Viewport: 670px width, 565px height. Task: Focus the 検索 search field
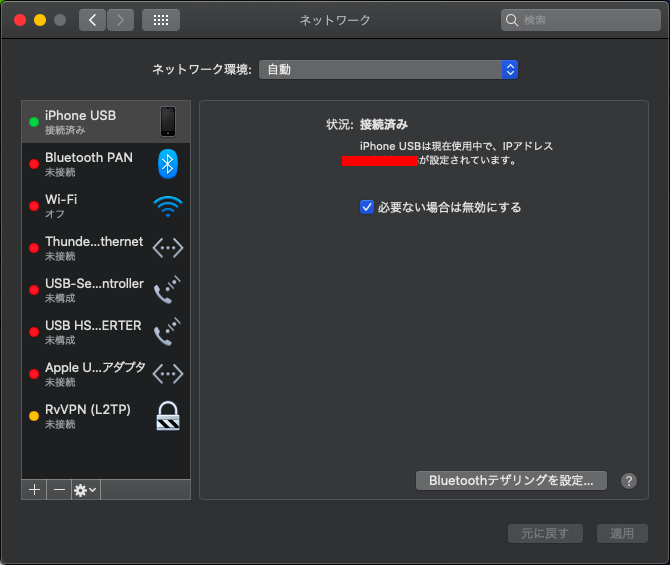(581, 20)
